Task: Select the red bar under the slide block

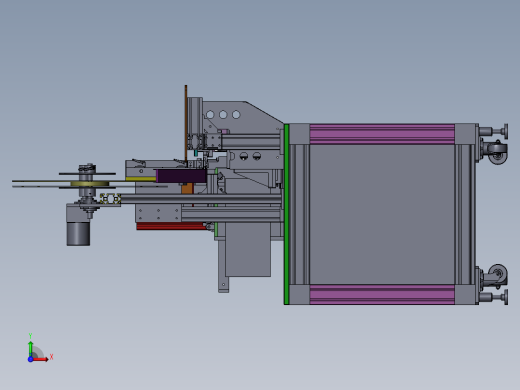Action: pos(171,226)
